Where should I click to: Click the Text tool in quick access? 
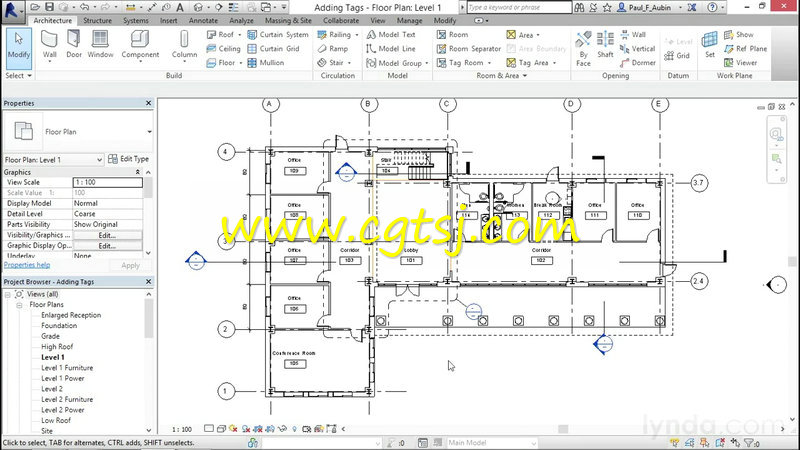[x=180, y=7]
